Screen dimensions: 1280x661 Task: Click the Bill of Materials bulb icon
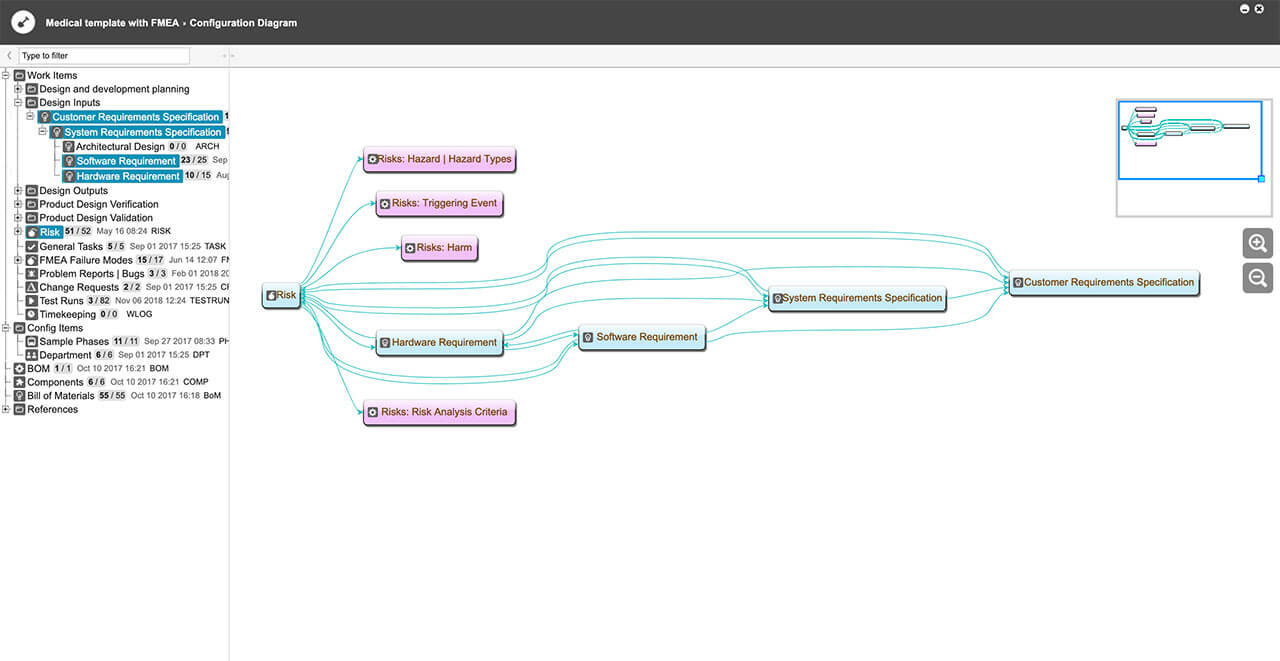pyautogui.click(x=20, y=395)
